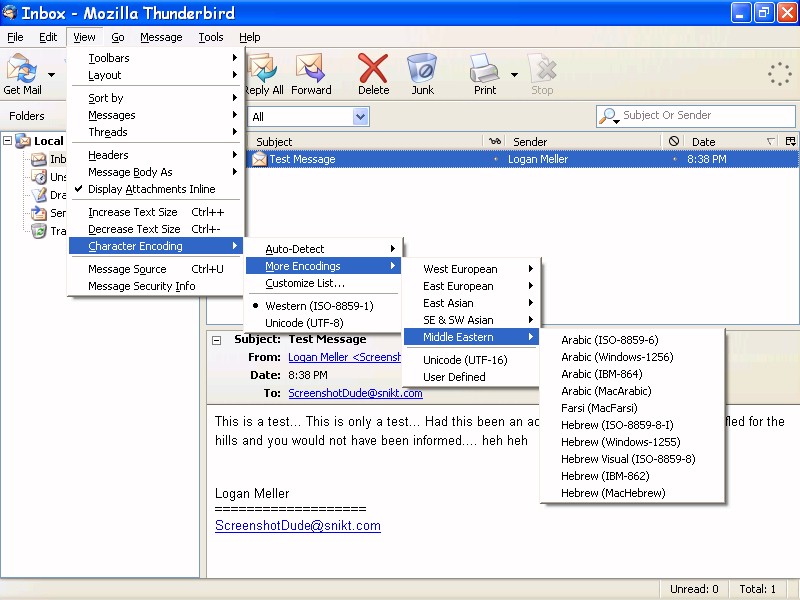Mark message as Junk via toolbar icon
Screen dimensions: 800x600
click(422, 68)
